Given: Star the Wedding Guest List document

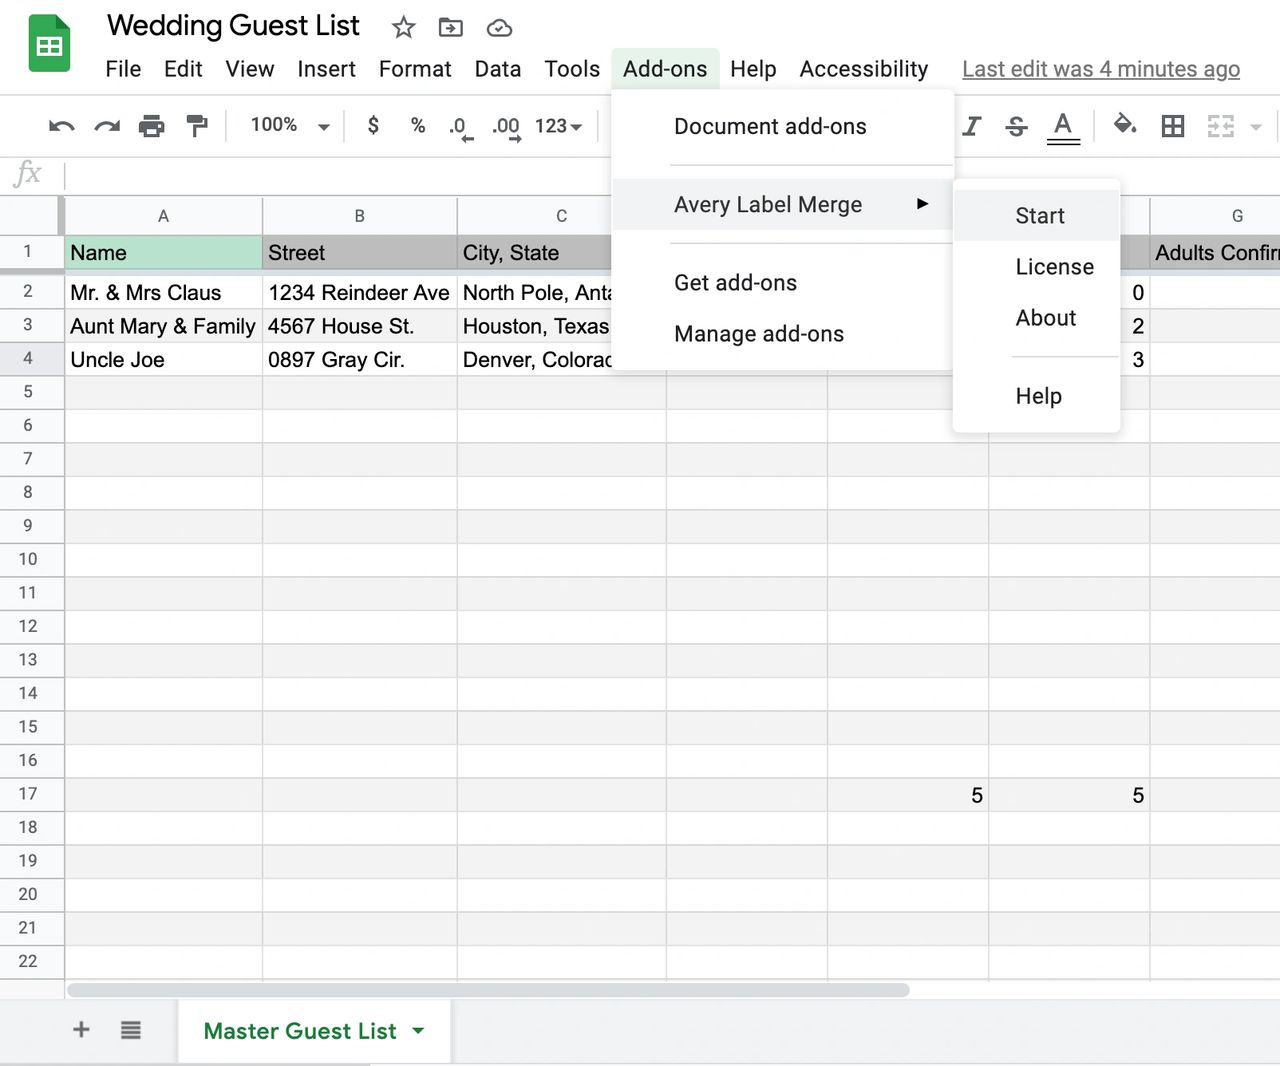Looking at the screenshot, I should click(403, 27).
